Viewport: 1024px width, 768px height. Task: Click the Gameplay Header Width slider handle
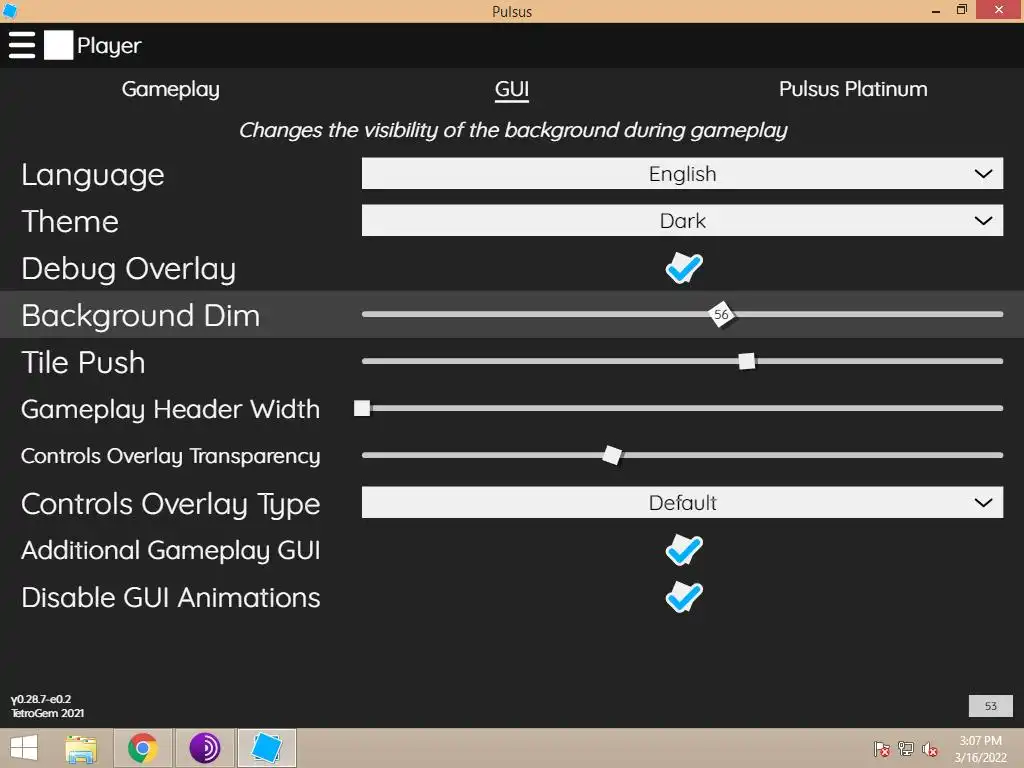[362, 408]
